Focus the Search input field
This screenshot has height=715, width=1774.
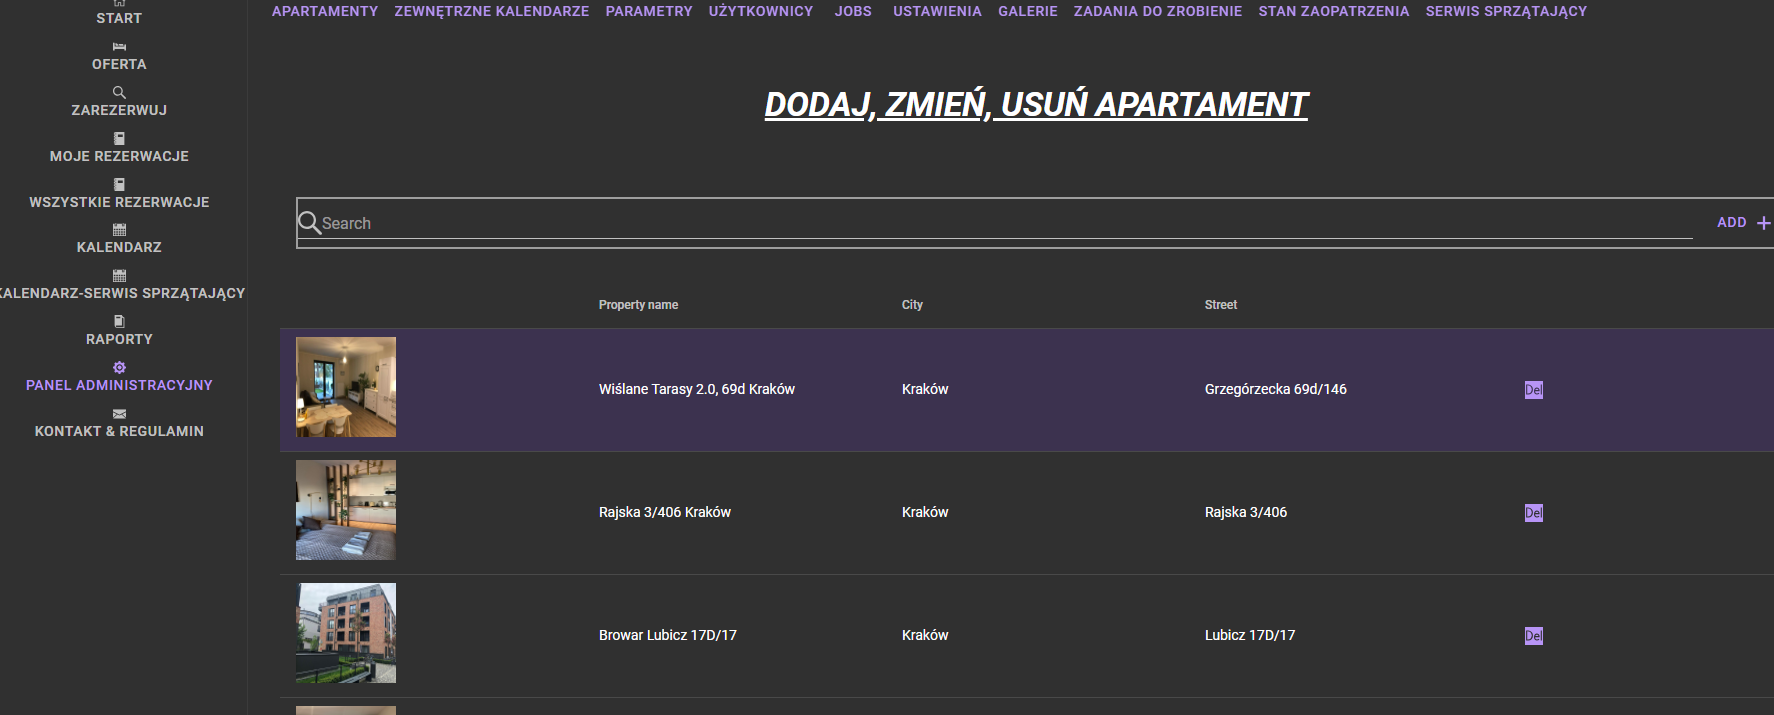(1000, 223)
